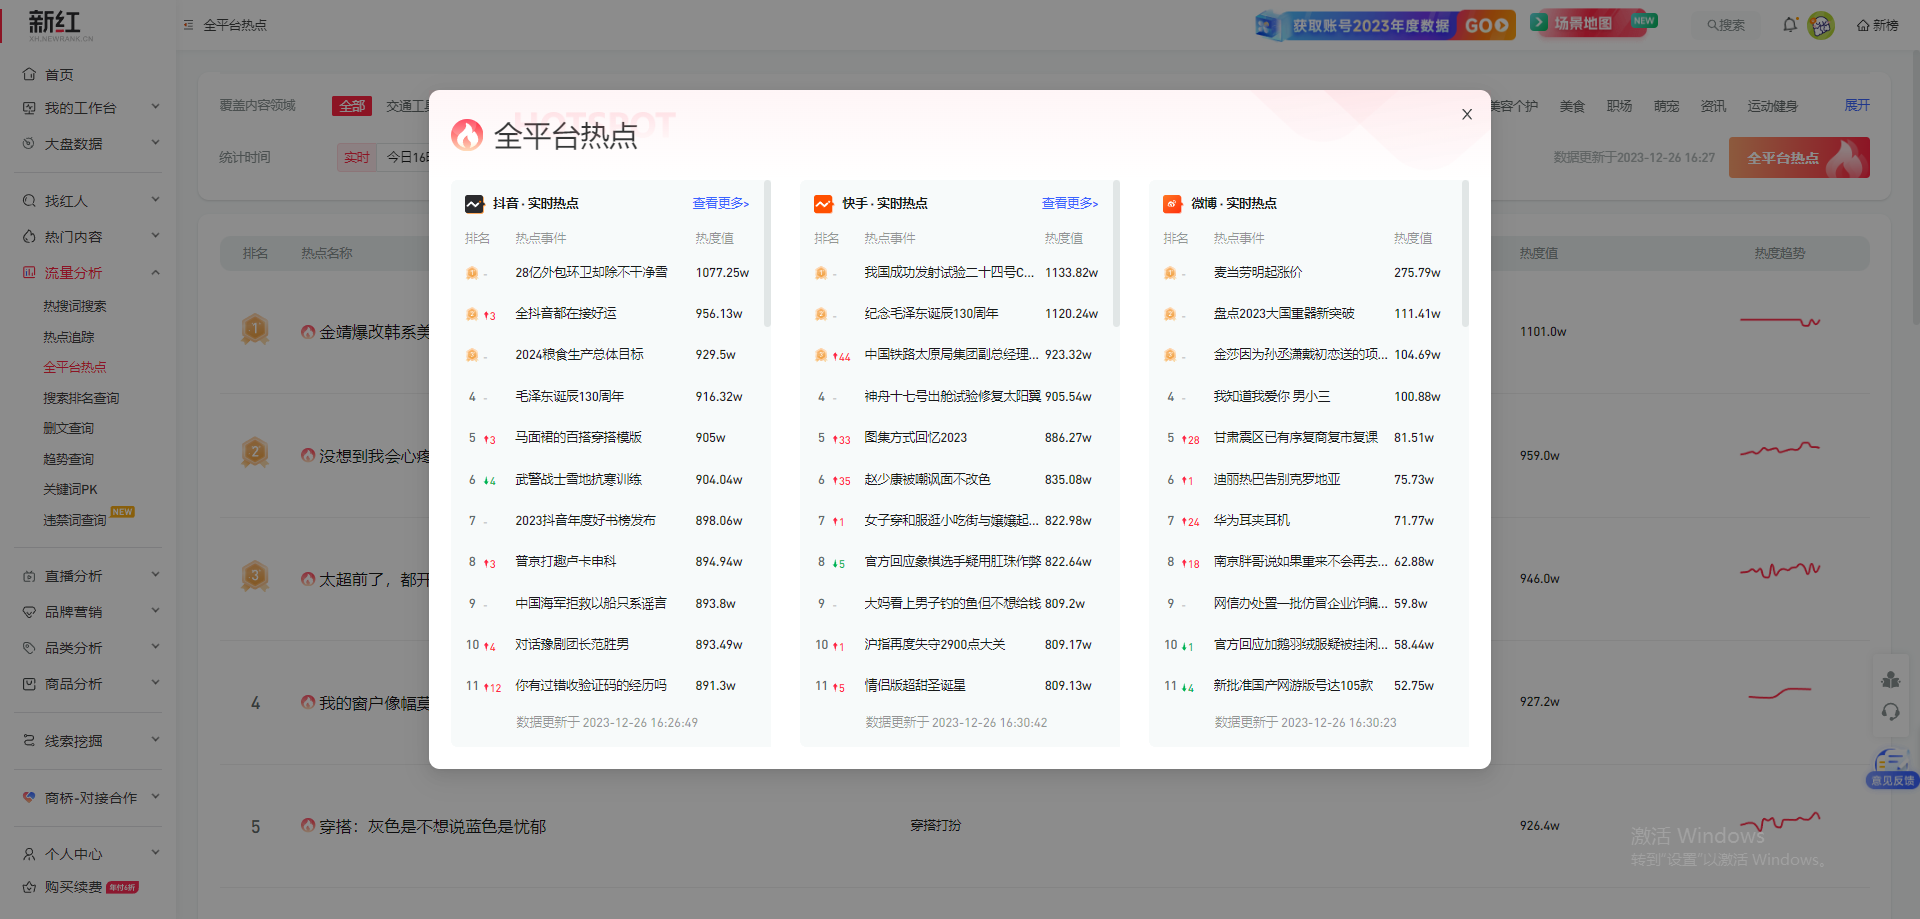Click the top search box 搜索

1727,25
